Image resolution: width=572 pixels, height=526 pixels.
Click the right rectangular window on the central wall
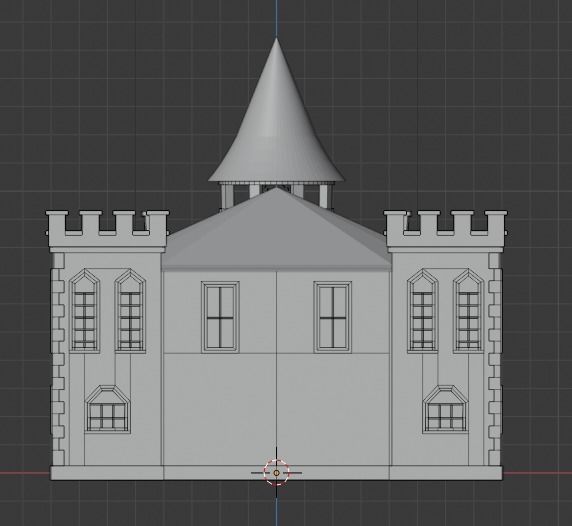pyautogui.click(x=333, y=317)
